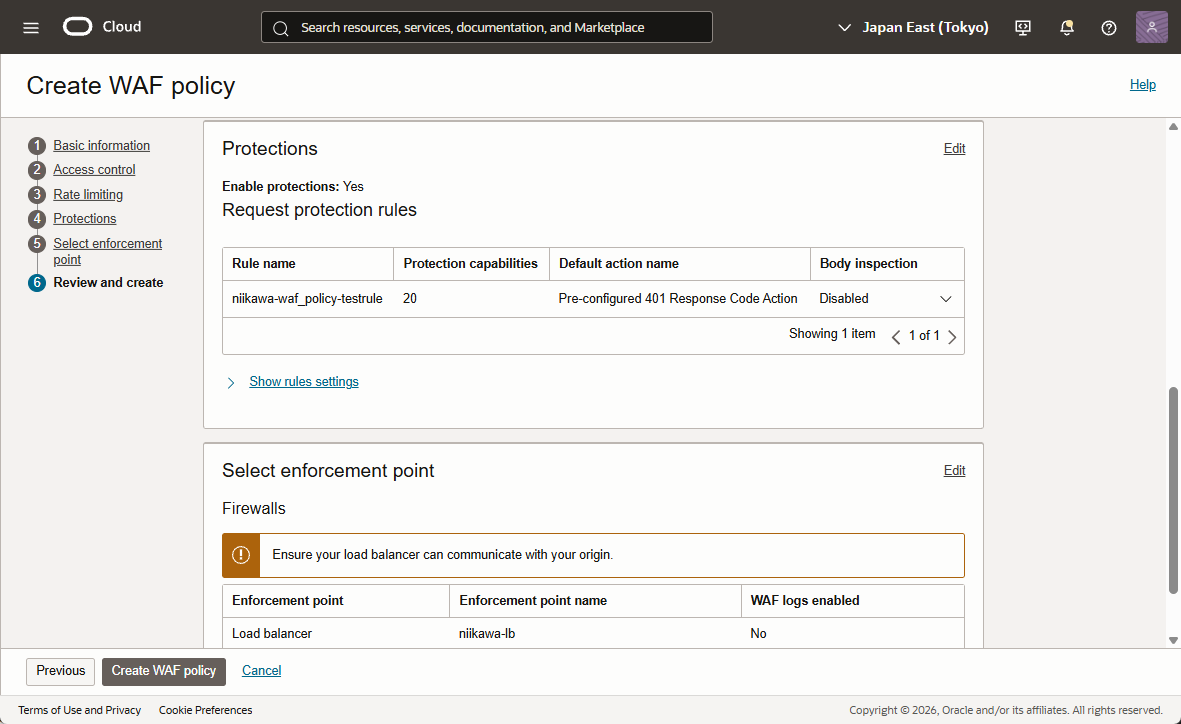This screenshot has width=1181, height=724.
Task: Click the Create WAF policy button
Action: (164, 671)
